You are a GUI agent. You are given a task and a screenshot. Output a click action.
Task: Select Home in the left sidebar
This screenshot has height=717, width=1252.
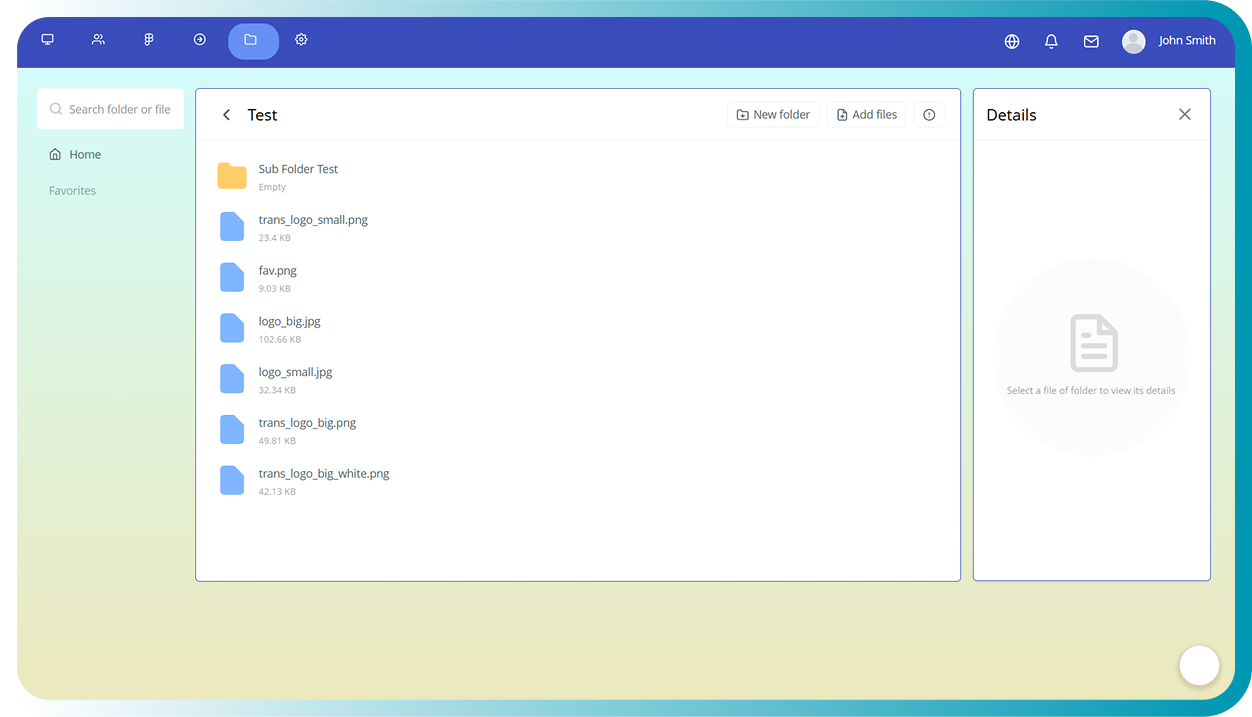coord(85,154)
